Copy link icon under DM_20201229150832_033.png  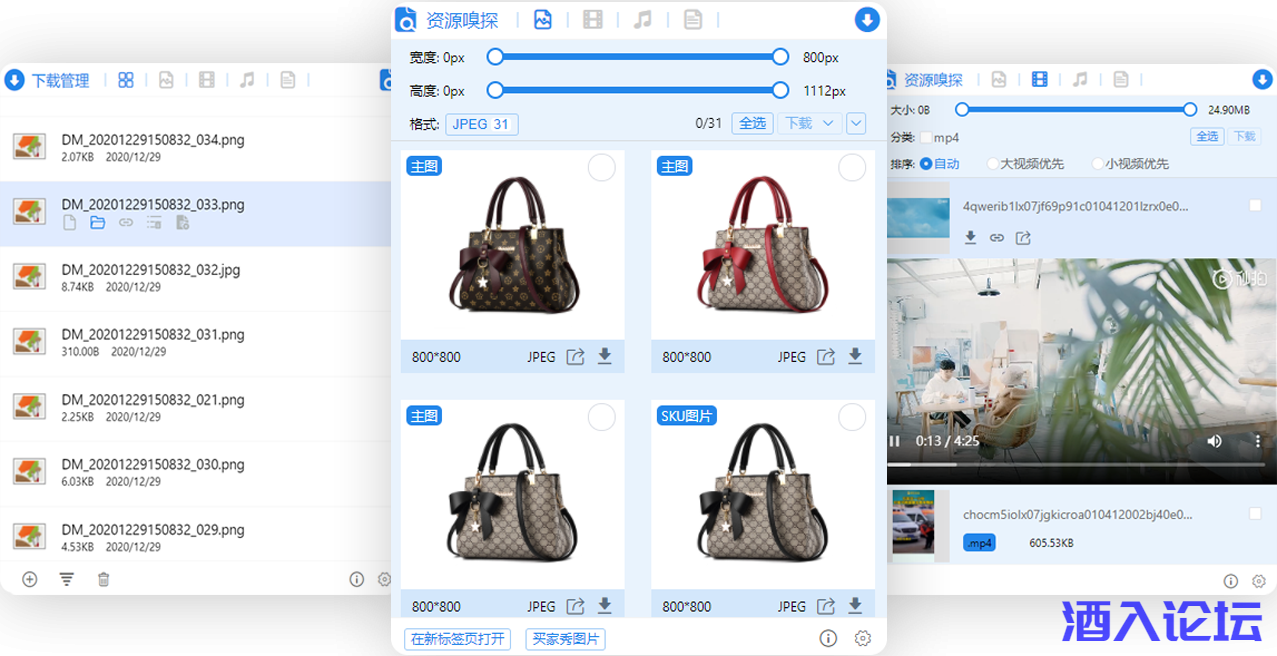(x=125, y=223)
